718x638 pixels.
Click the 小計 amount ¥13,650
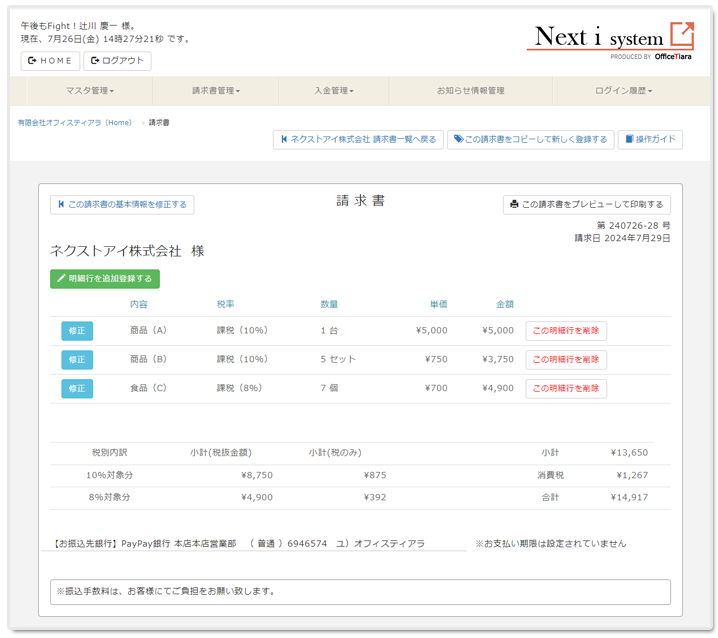point(629,453)
